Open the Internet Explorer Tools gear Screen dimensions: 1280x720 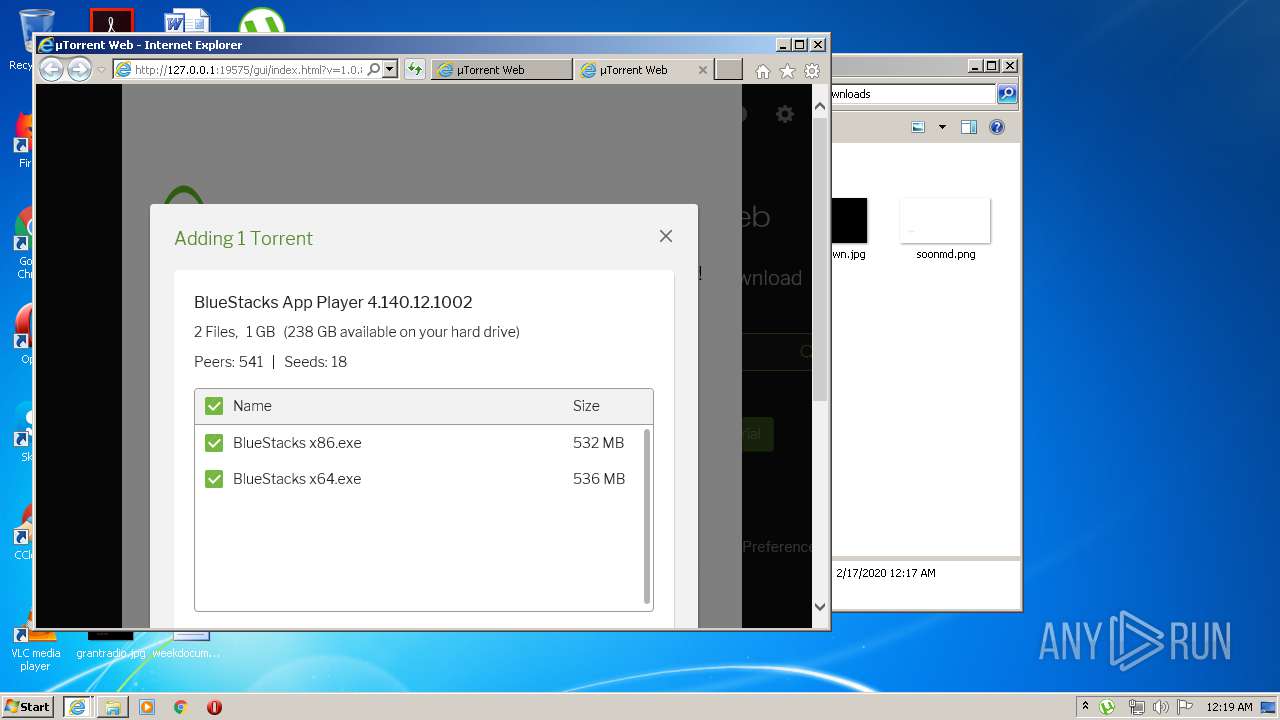[x=812, y=71]
